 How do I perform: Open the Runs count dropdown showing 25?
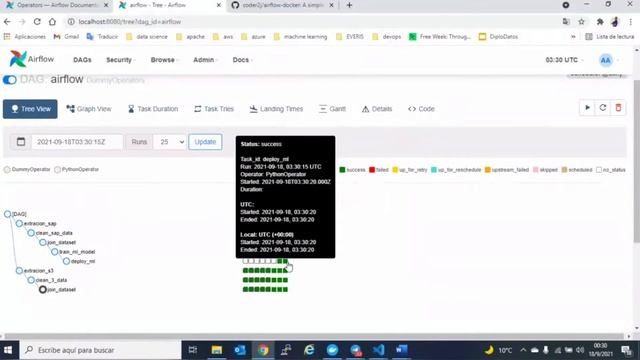point(170,142)
